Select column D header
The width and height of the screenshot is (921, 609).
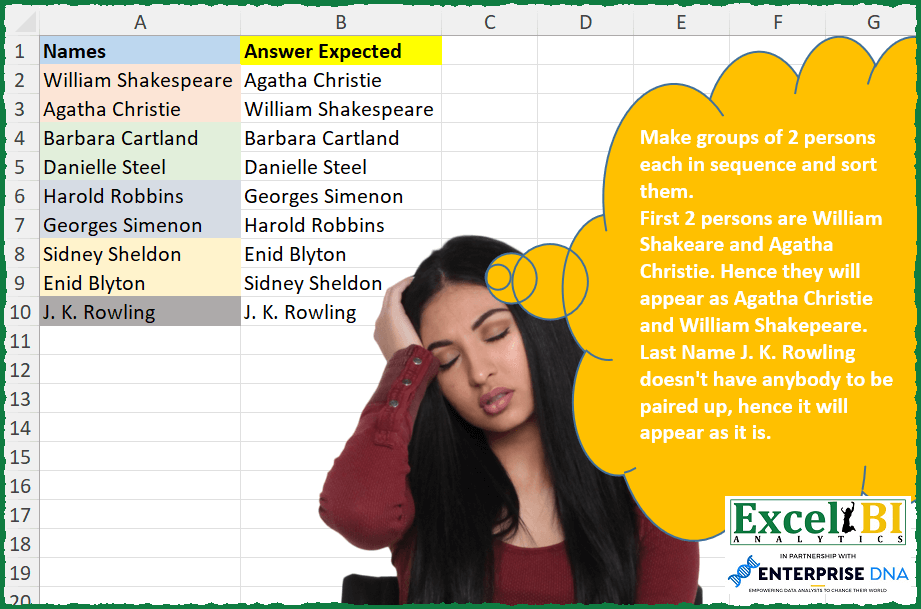(585, 22)
